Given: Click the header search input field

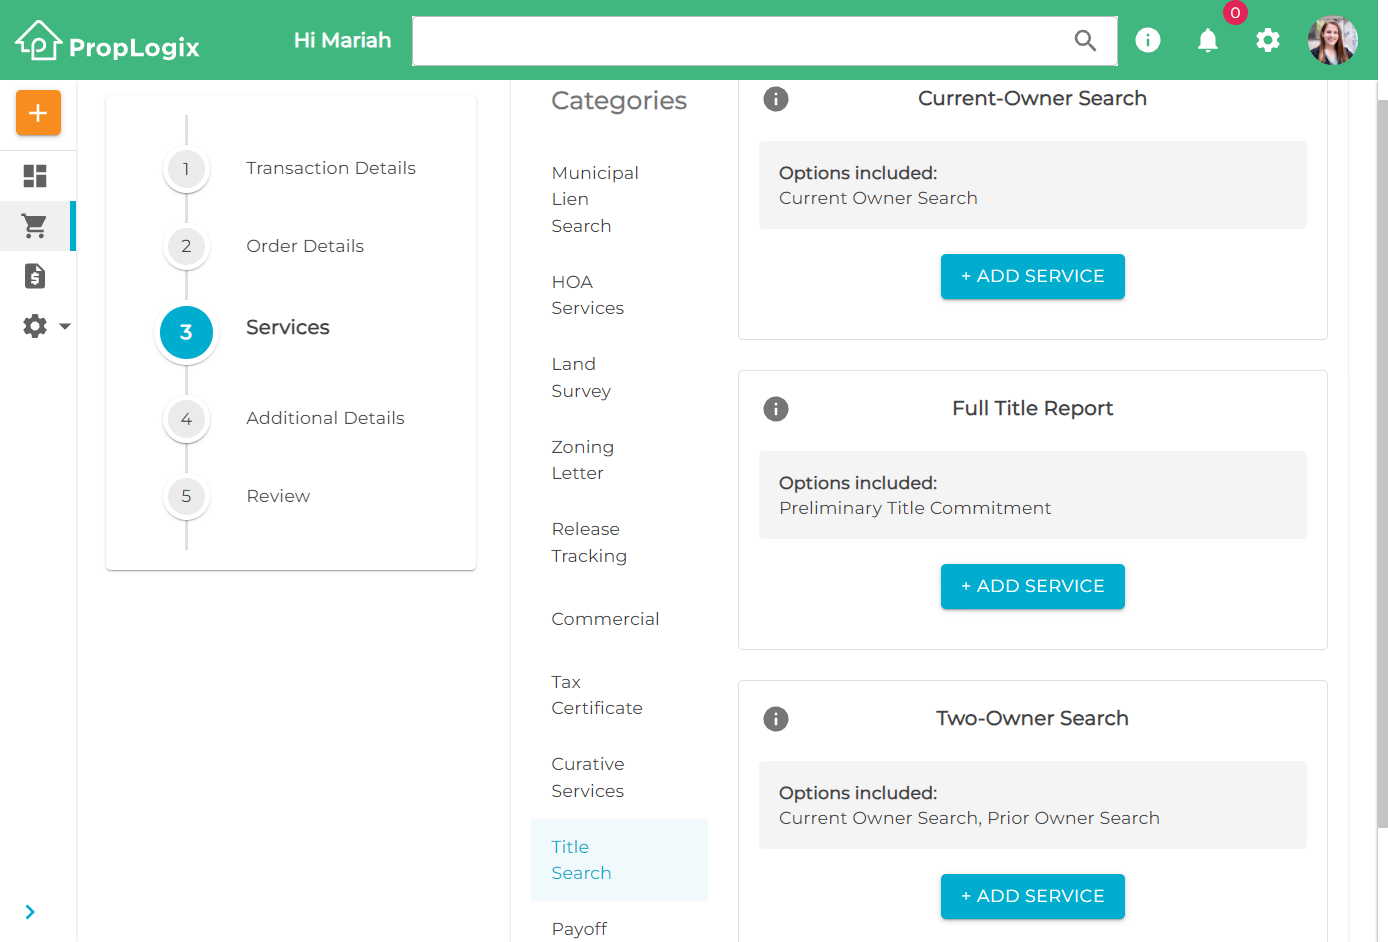Looking at the screenshot, I should 765,41.
